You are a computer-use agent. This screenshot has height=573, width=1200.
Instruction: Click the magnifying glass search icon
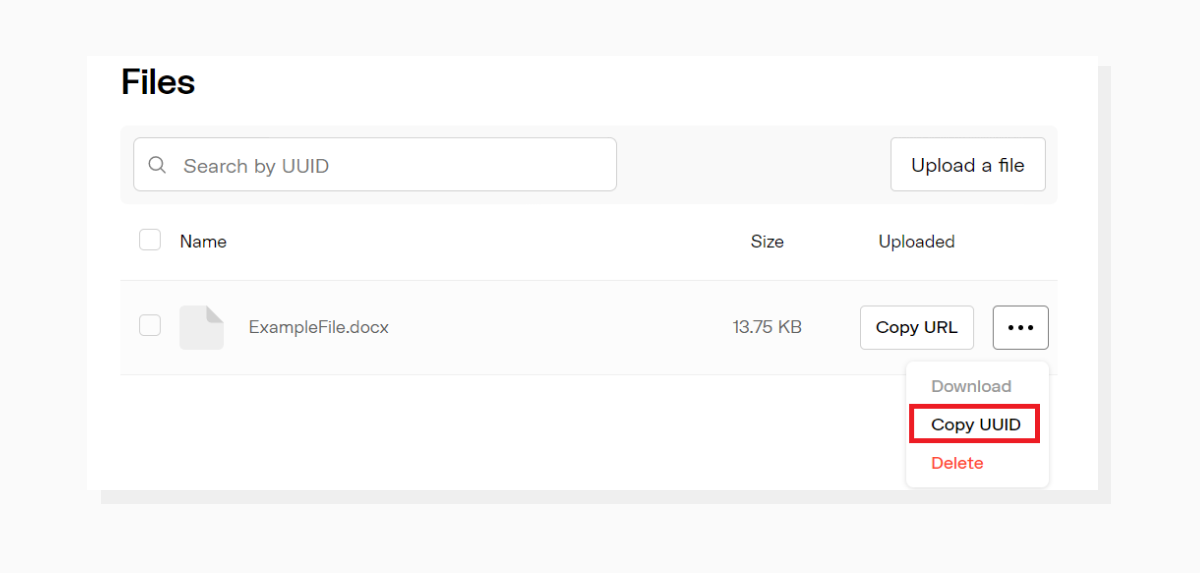tap(157, 165)
